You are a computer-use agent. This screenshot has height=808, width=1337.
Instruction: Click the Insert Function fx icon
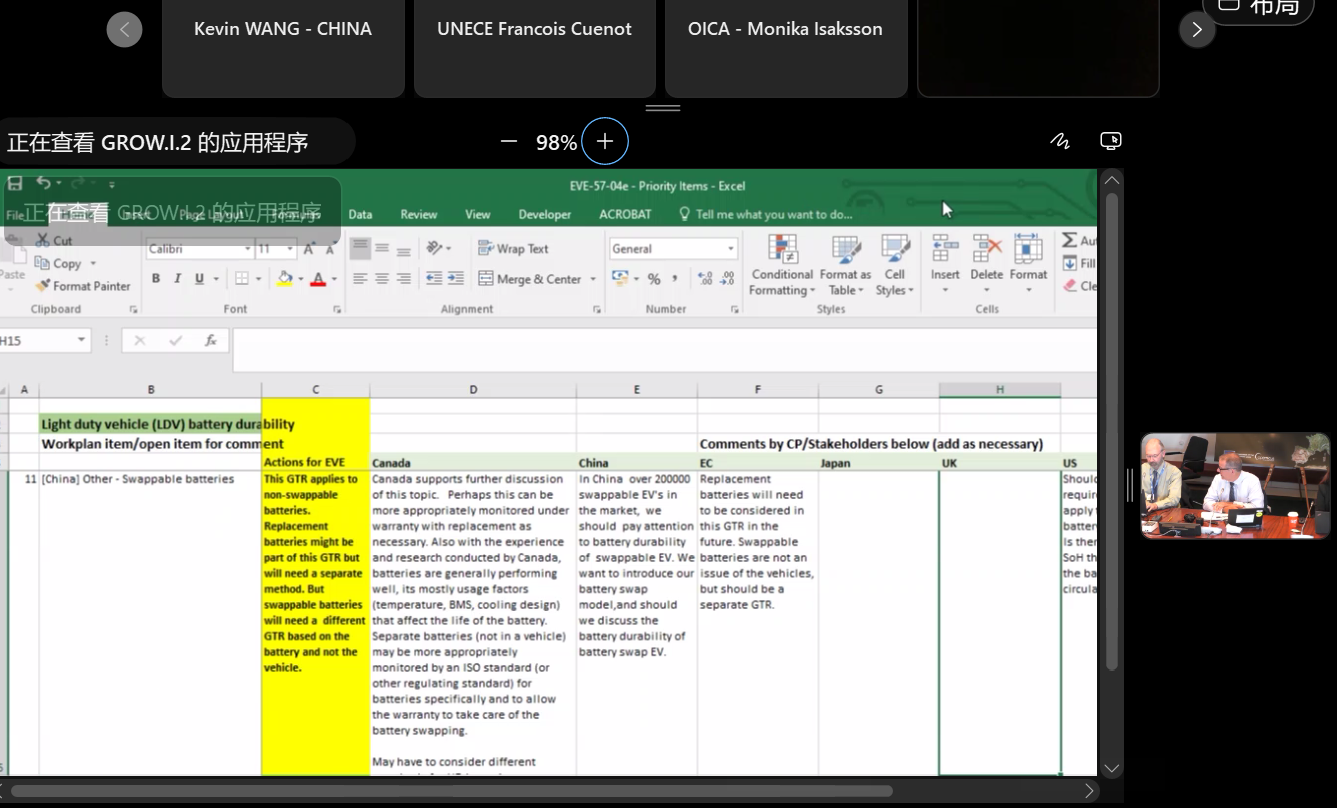[x=211, y=341]
